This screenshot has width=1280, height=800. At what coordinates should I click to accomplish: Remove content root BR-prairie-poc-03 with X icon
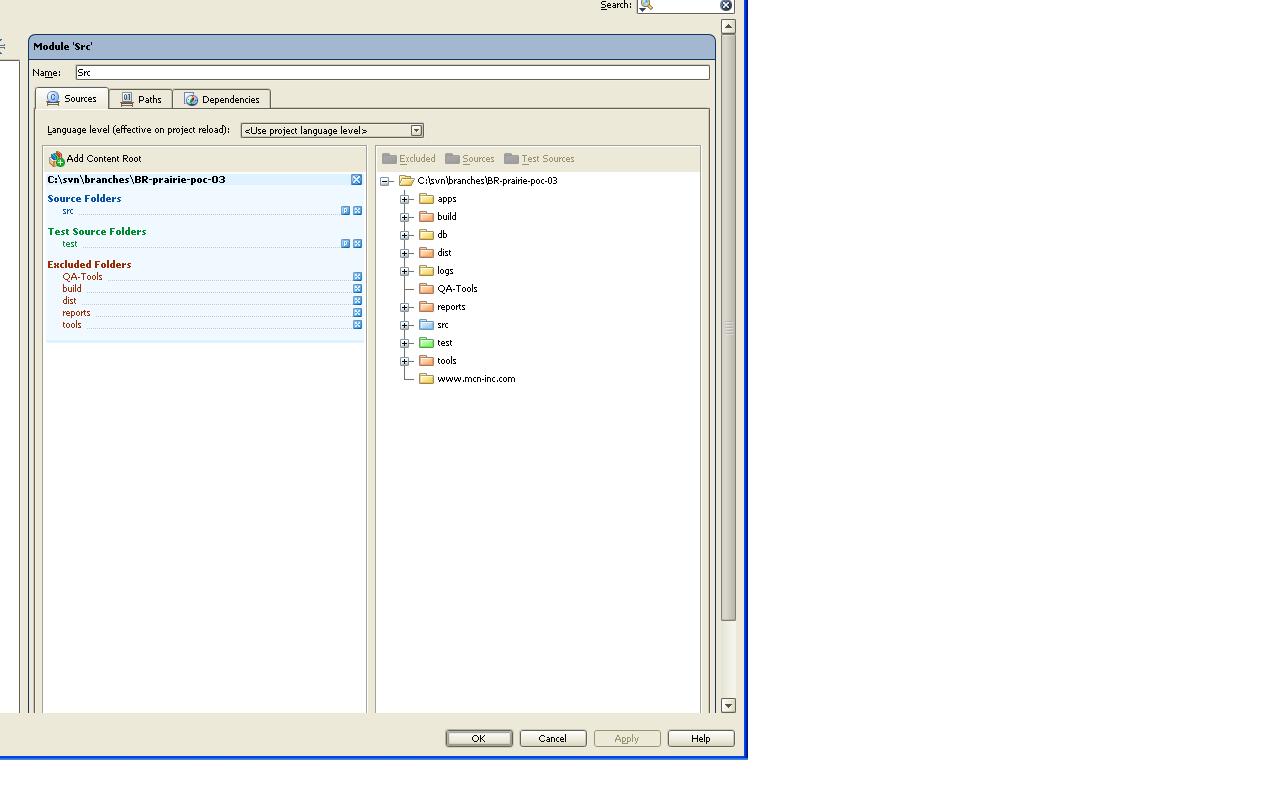[356, 180]
